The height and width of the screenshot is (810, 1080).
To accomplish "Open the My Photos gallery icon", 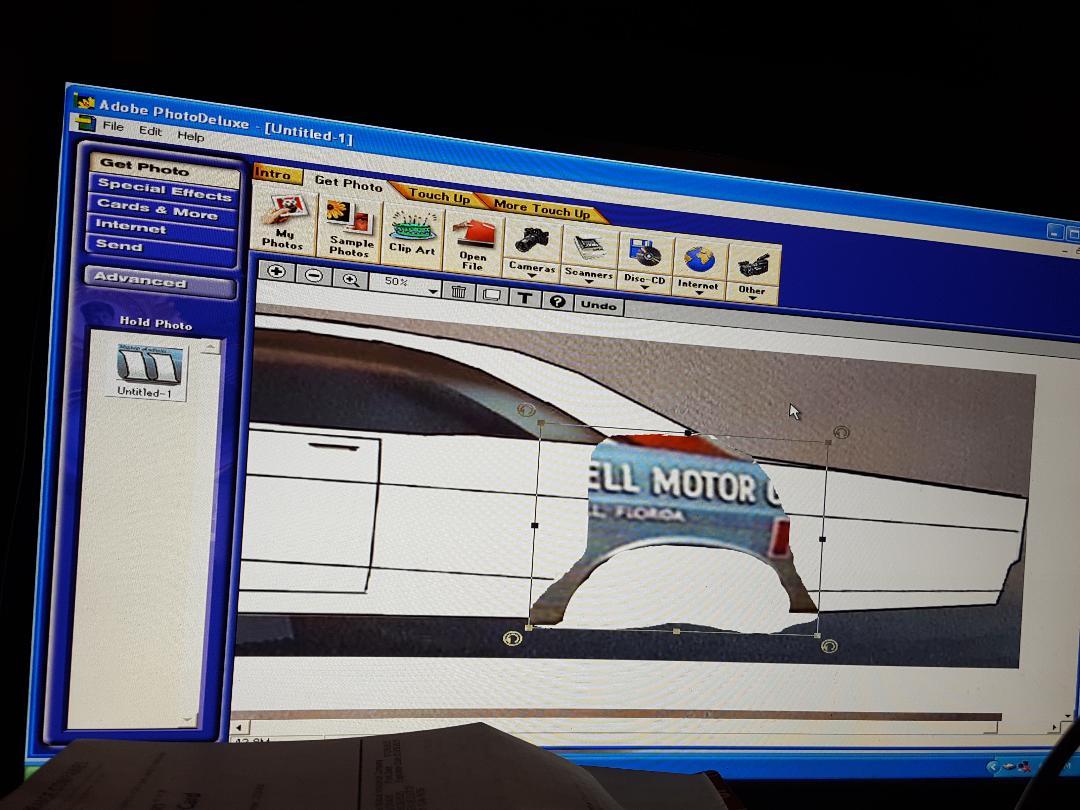I will tap(284, 222).
